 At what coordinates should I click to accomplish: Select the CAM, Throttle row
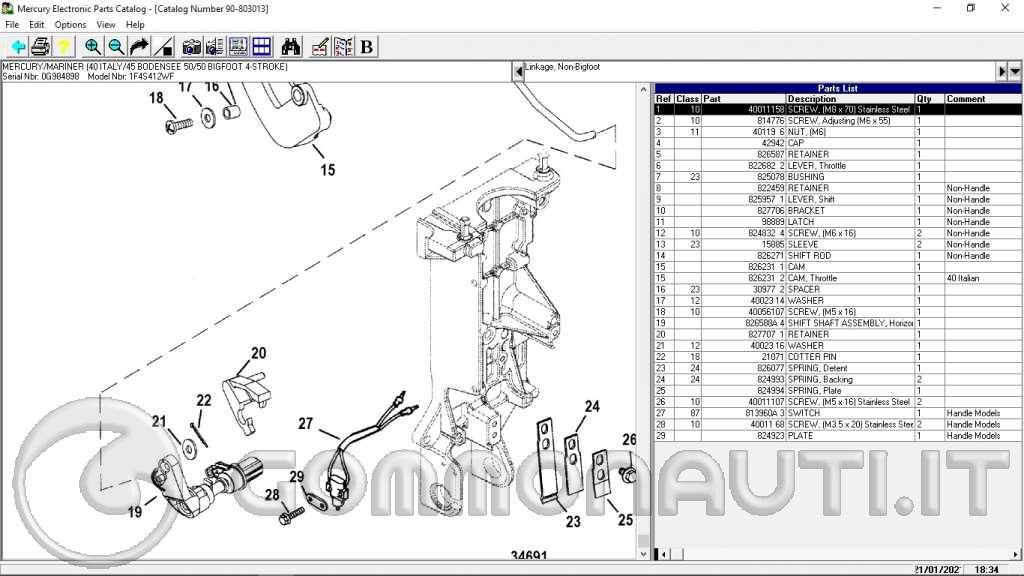coord(838,278)
